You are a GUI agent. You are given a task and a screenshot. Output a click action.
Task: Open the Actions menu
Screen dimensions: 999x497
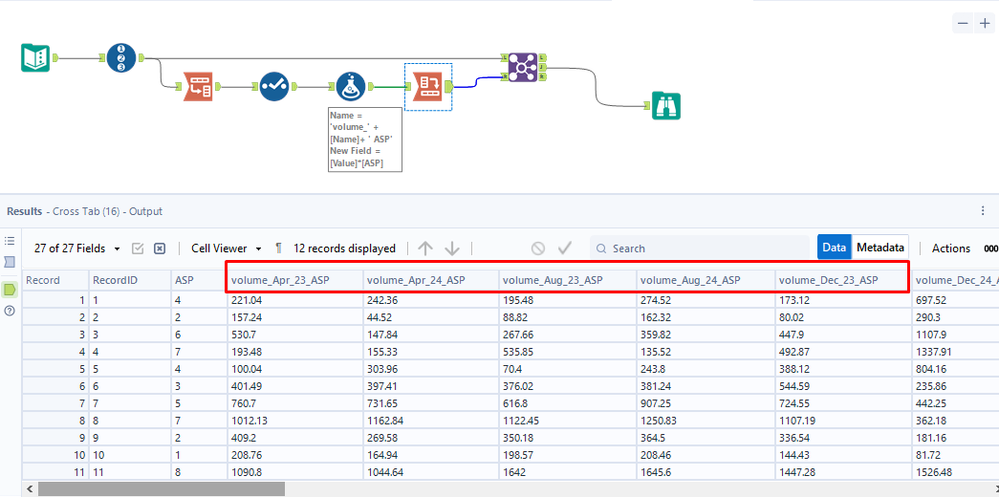[x=951, y=248]
